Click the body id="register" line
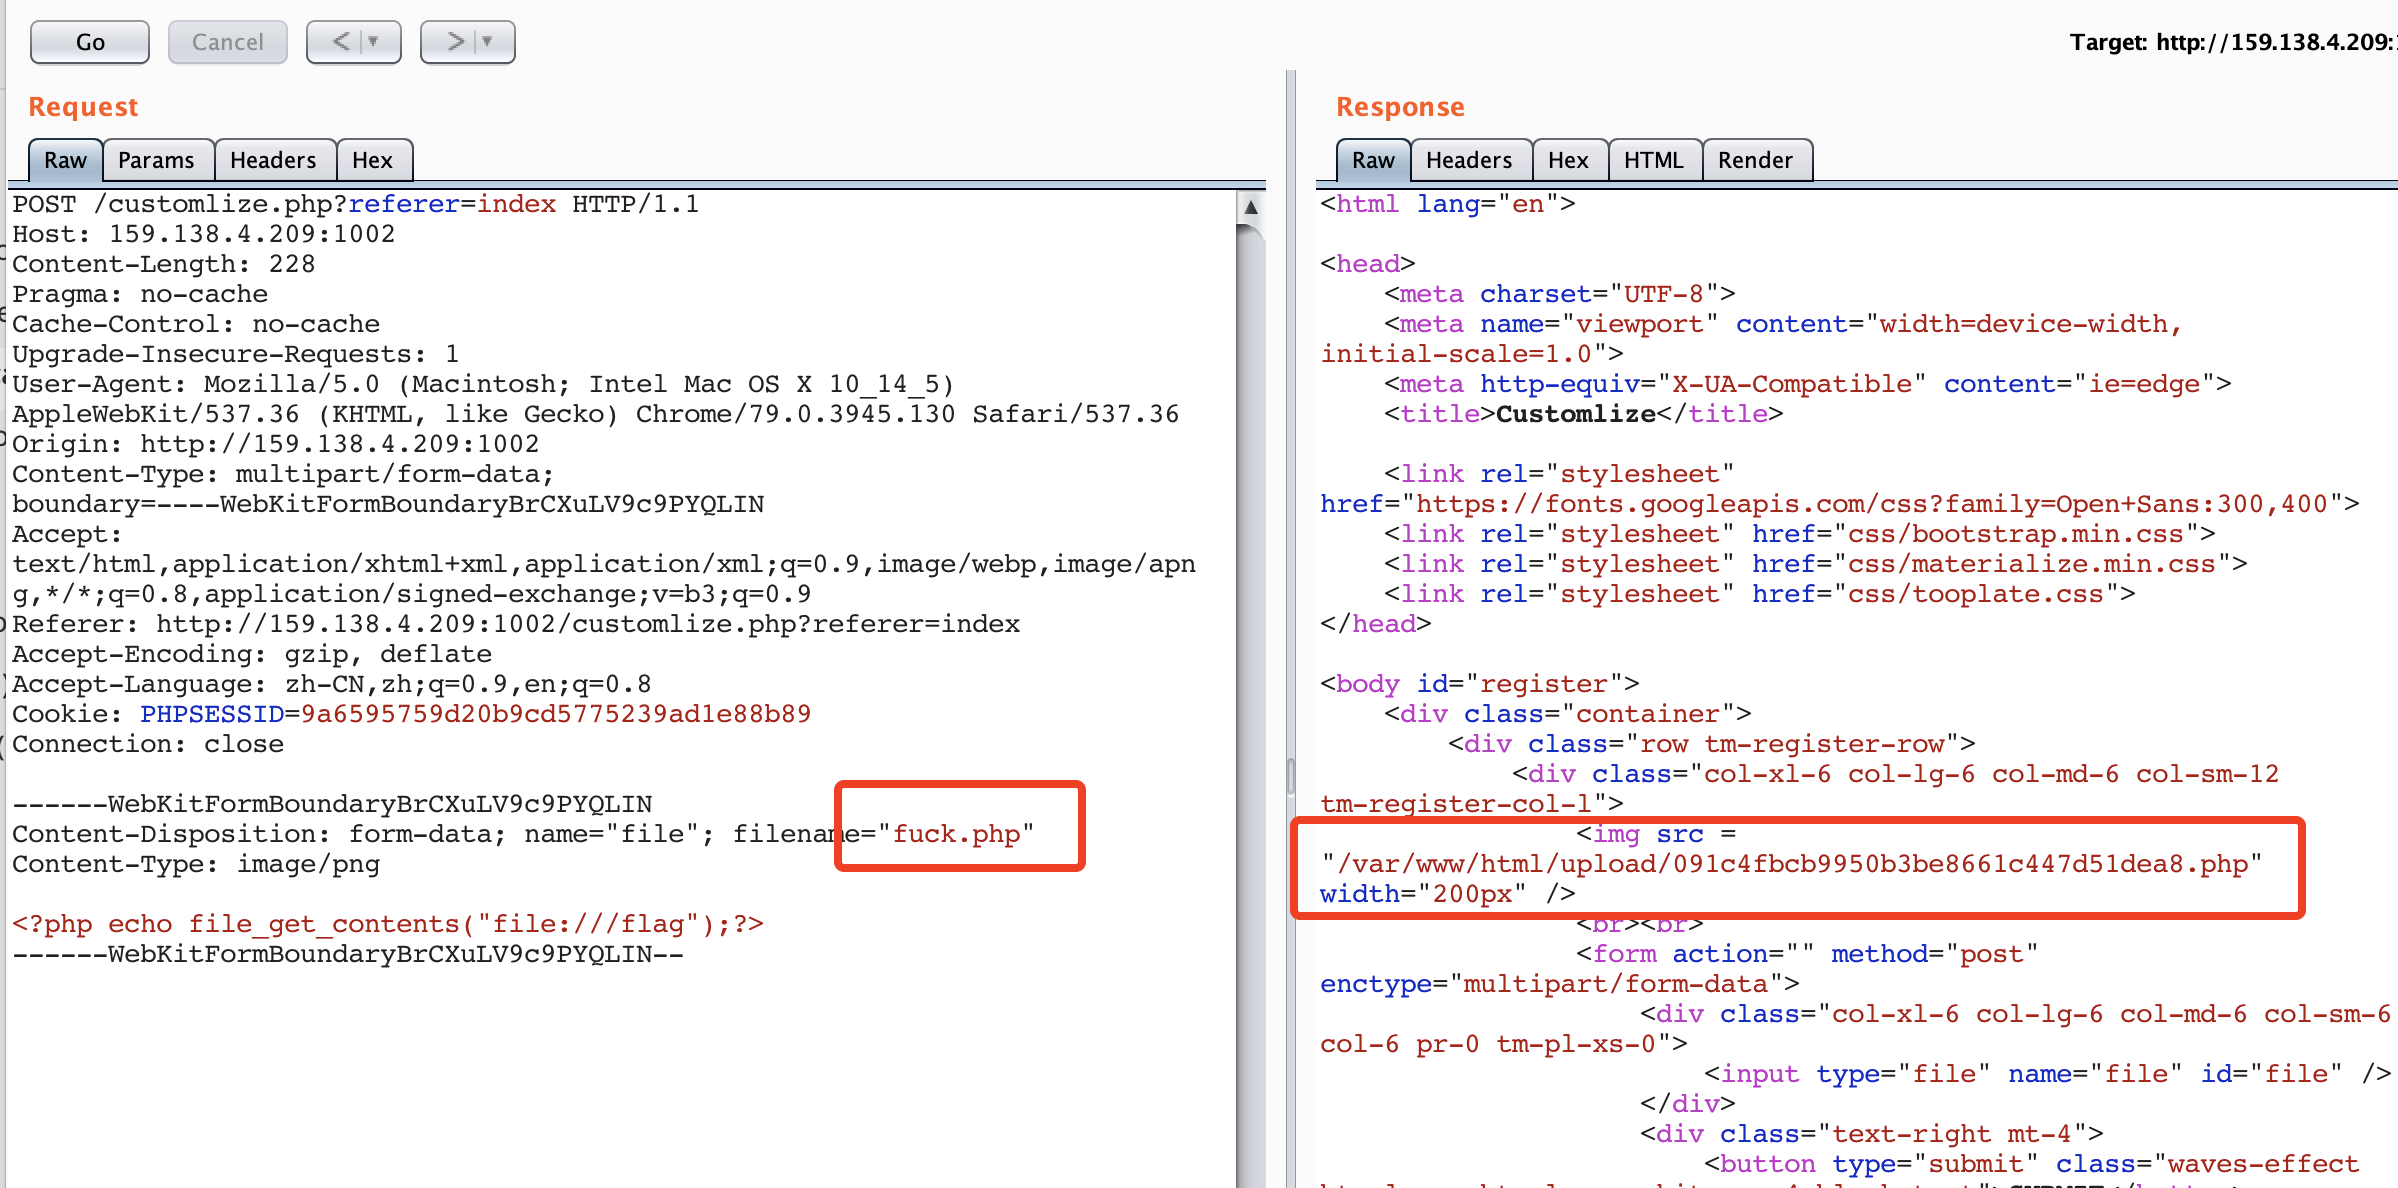2398x1188 pixels. pyautogui.click(x=1479, y=684)
